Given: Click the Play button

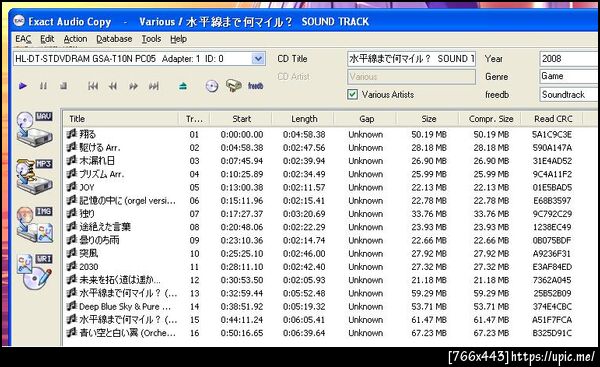Looking at the screenshot, I should tap(23, 86).
